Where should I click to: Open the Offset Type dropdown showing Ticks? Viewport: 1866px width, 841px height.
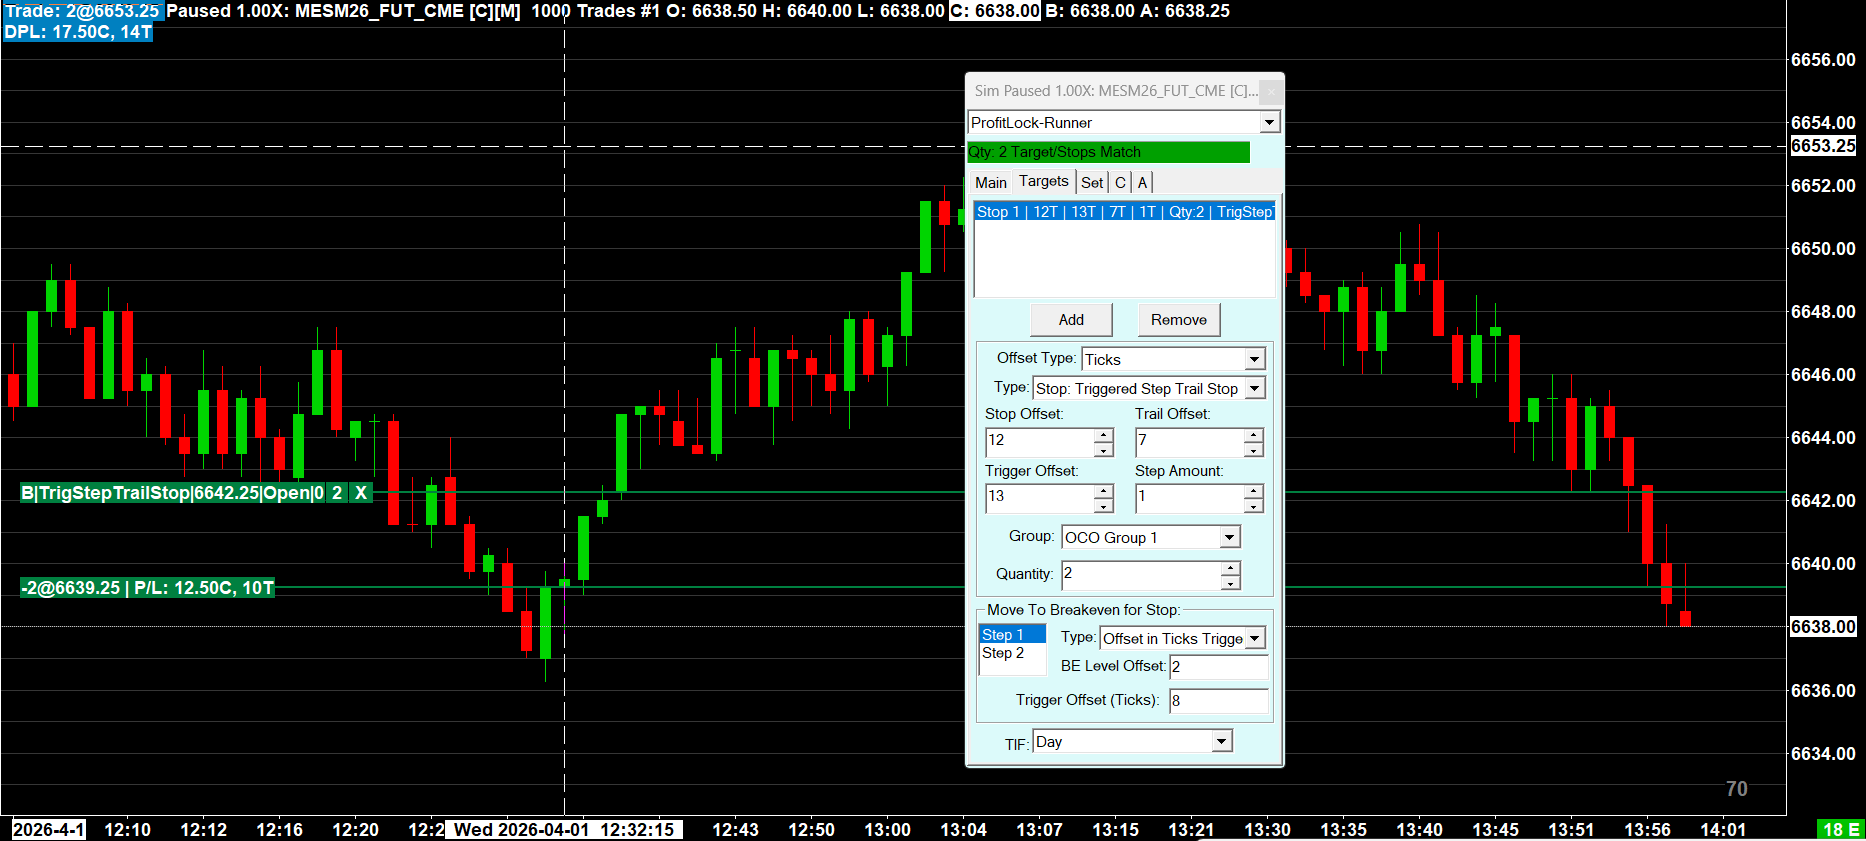click(1254, 359)
